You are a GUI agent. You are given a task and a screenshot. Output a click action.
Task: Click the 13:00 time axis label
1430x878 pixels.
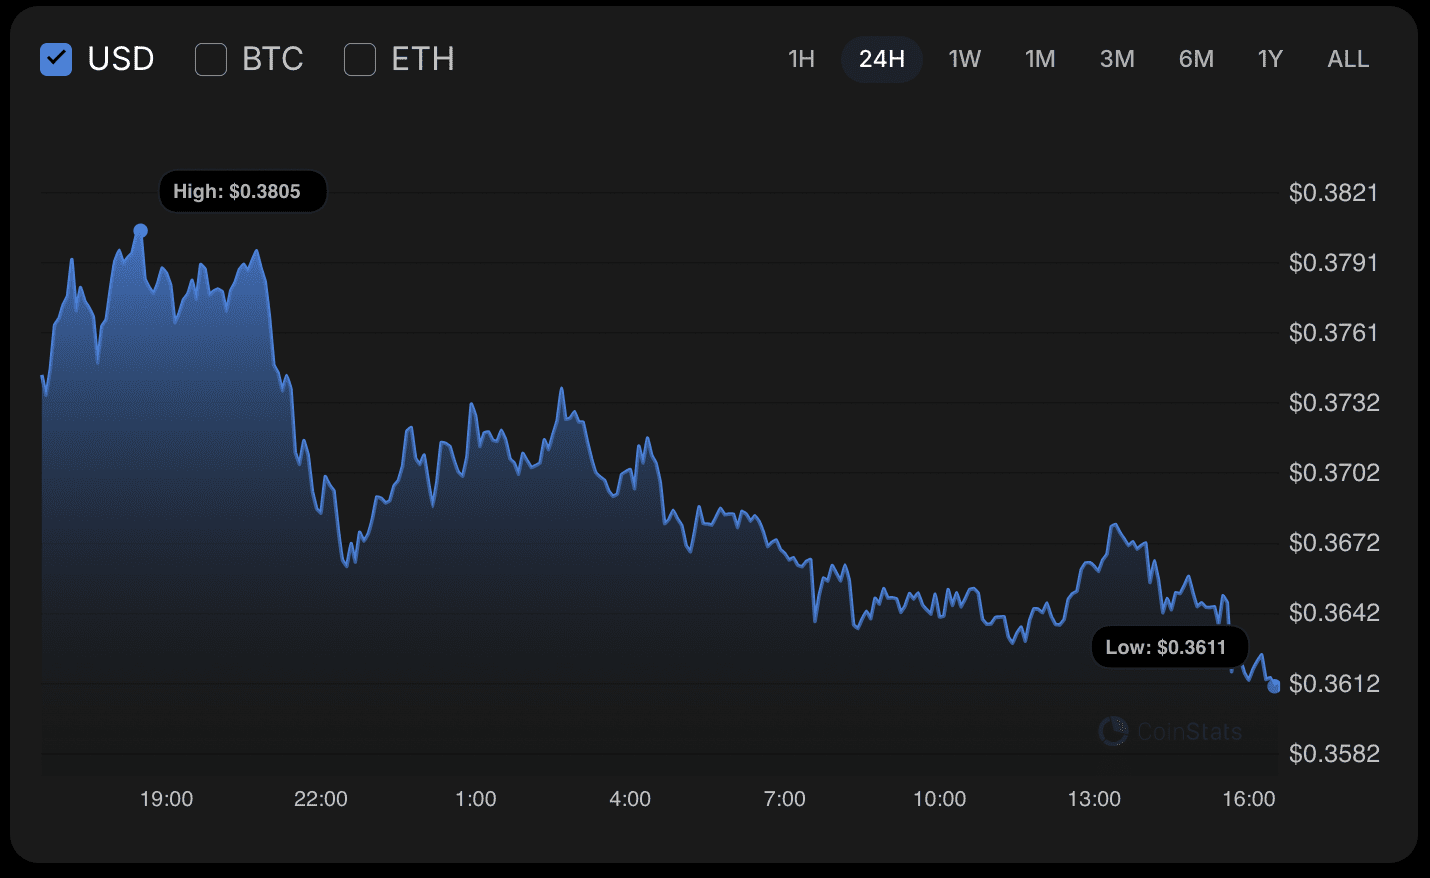(1094, 799)
